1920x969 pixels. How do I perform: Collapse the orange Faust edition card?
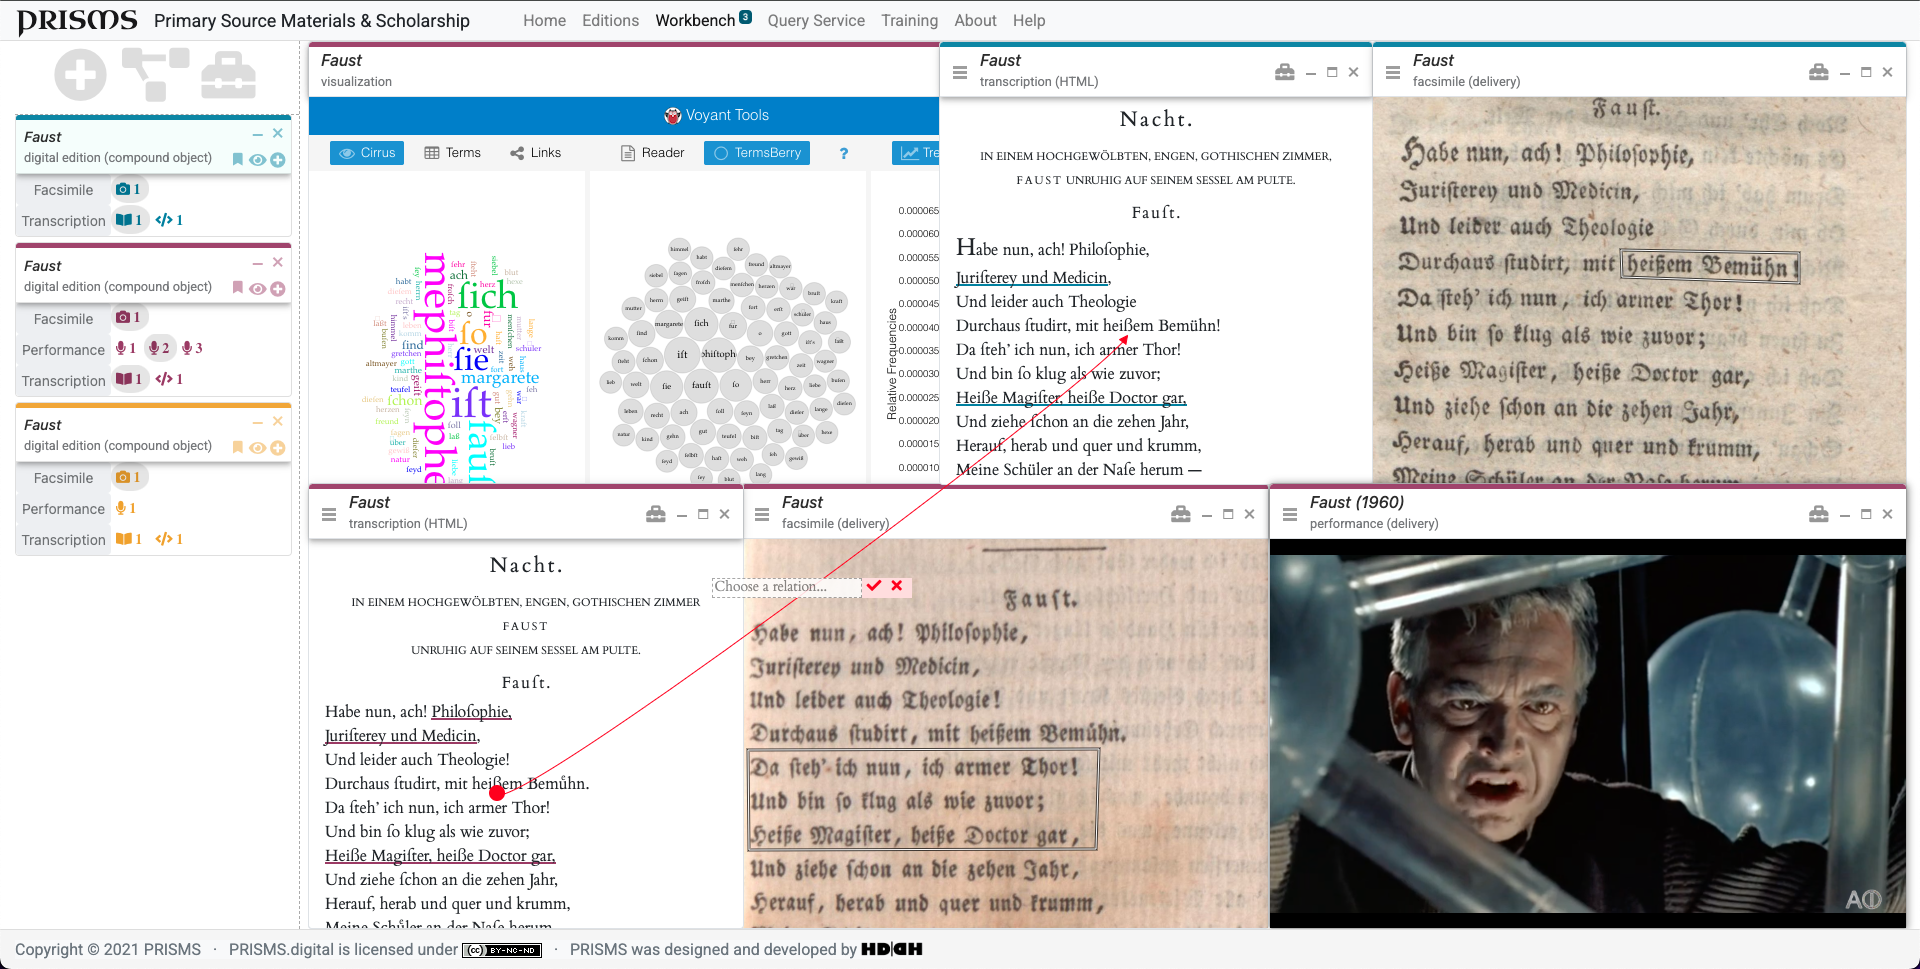257,422
